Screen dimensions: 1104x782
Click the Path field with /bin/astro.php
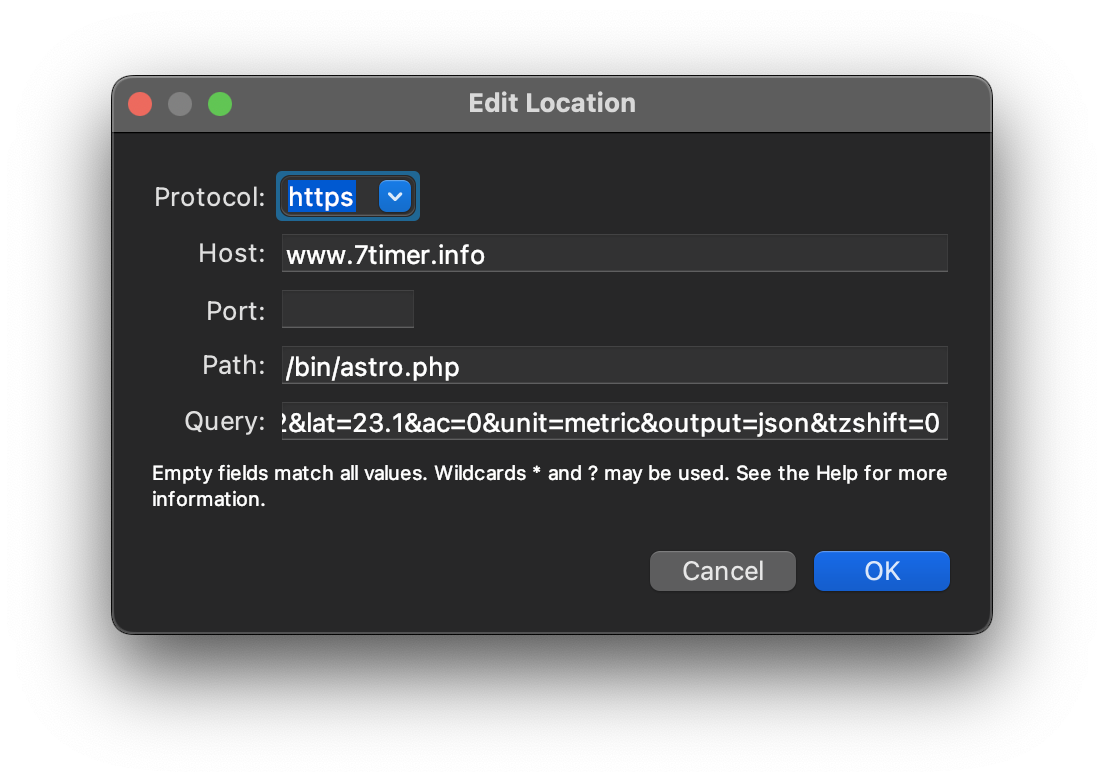[x=614, y=366]
